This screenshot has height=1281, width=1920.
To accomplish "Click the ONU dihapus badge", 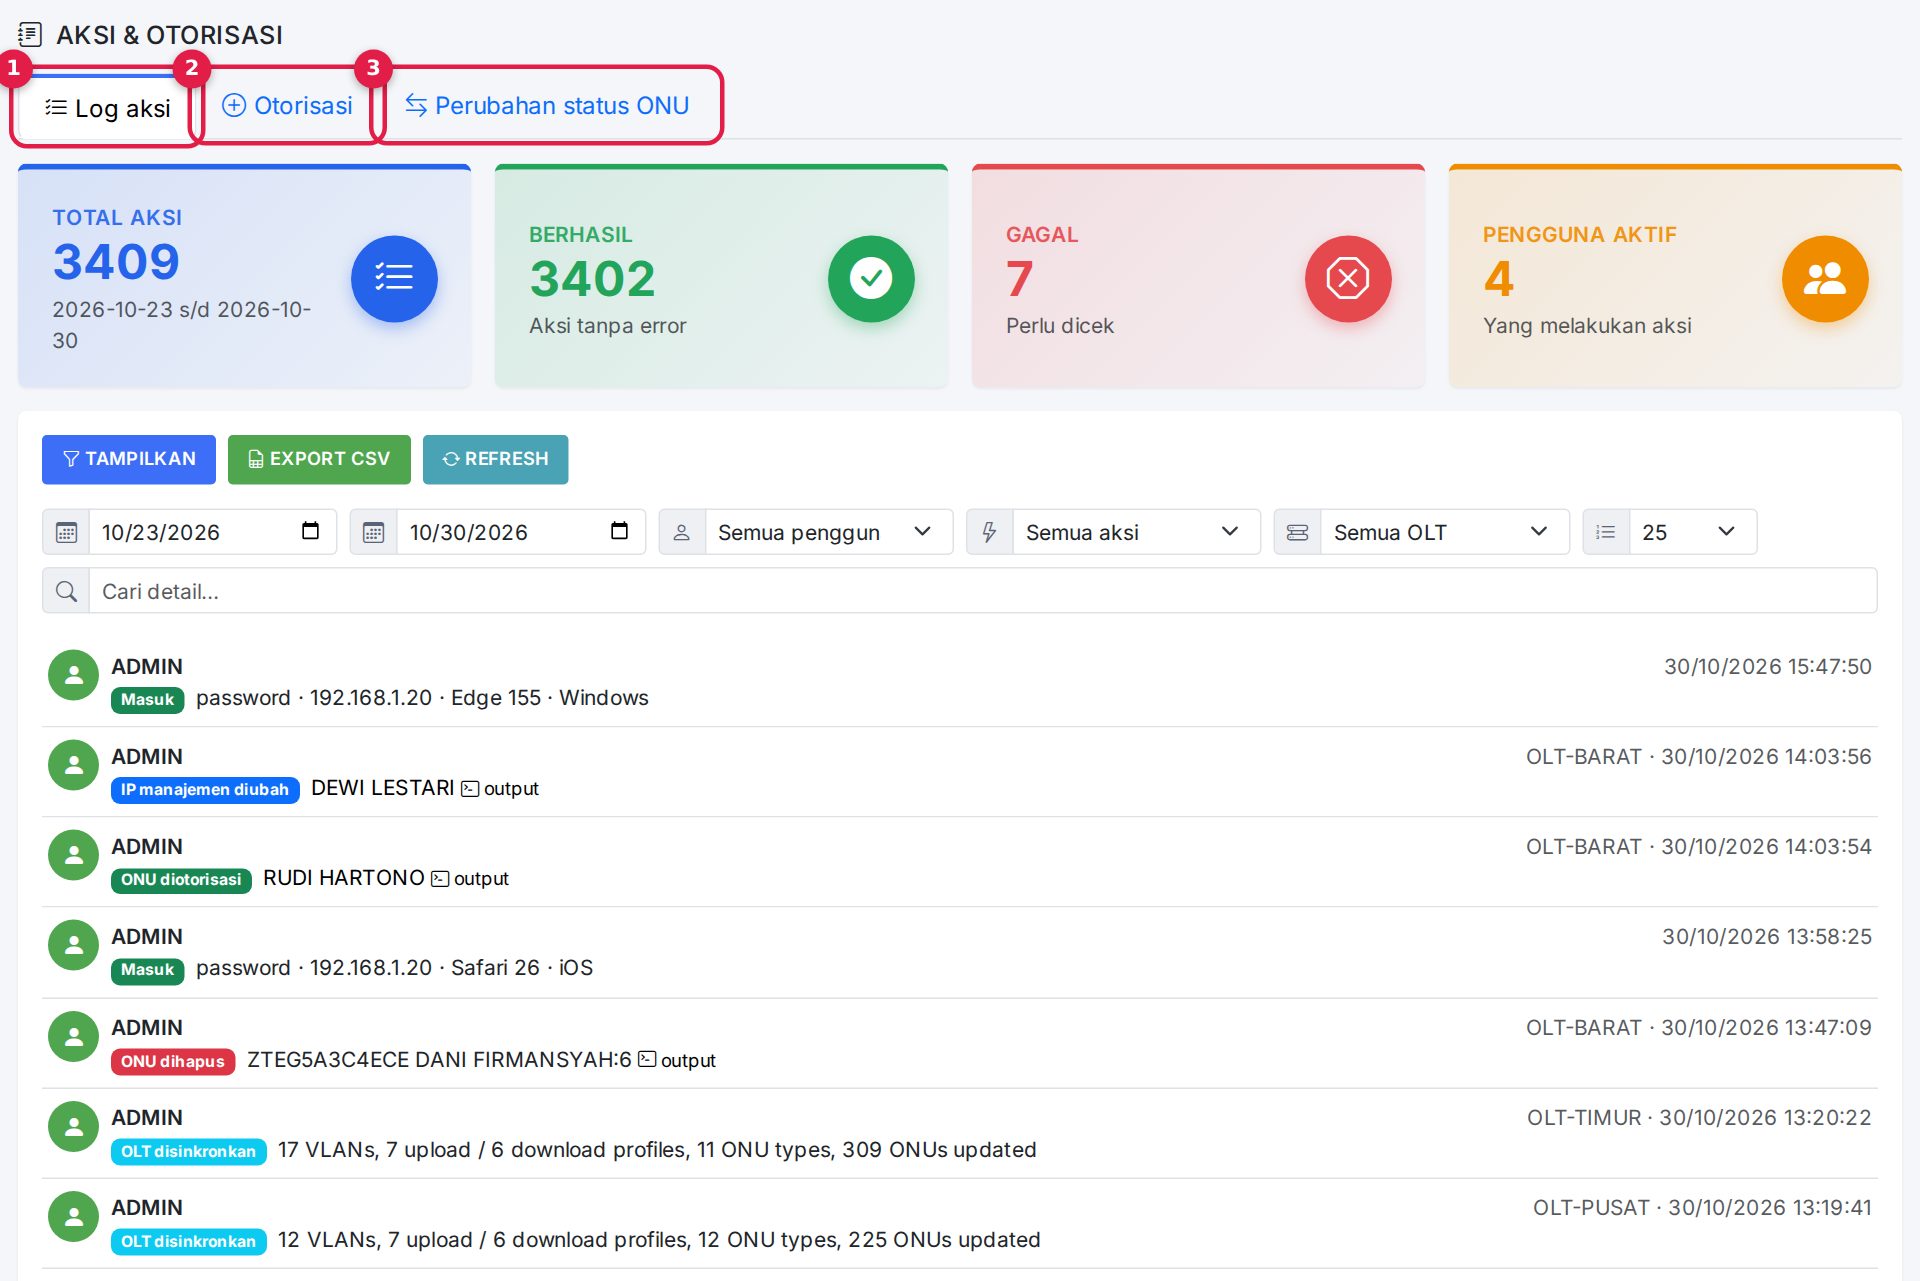I will [x=173, y=1062].
